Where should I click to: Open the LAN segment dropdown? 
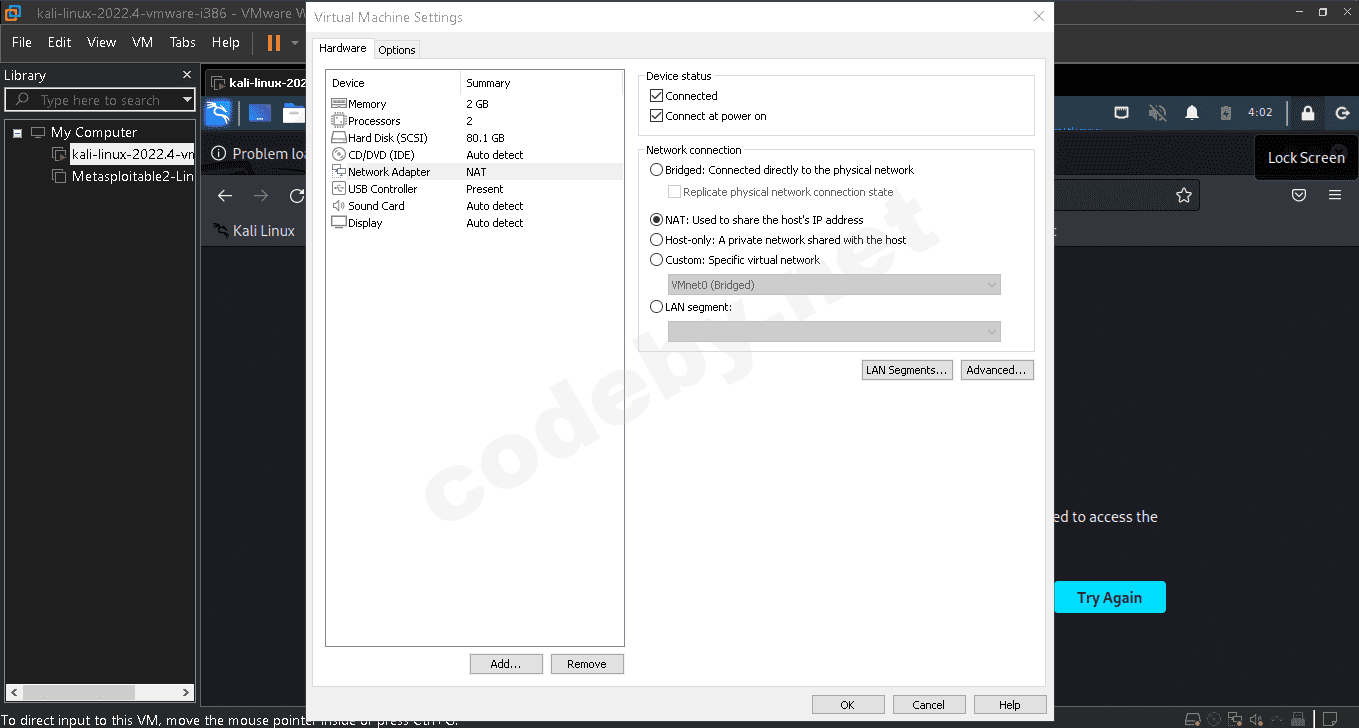click(834, 332)
